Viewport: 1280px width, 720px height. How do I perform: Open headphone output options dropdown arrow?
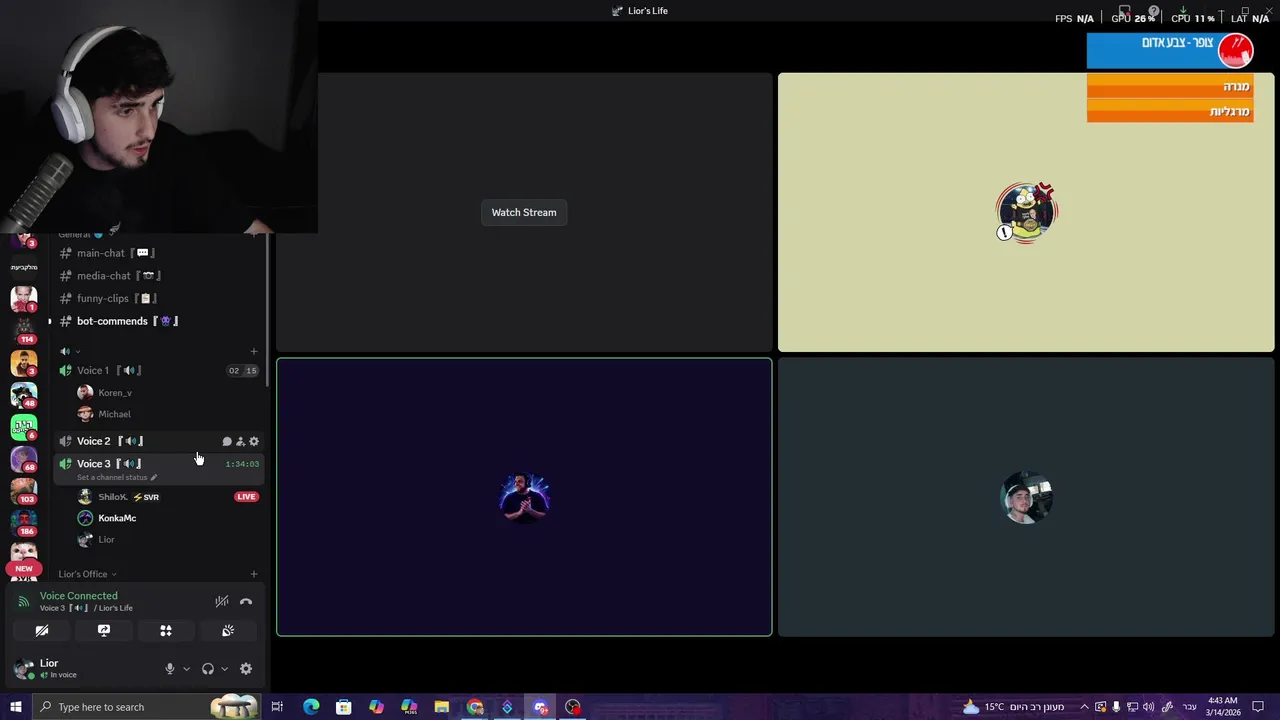pyautogui.click(x=224, y=669)
